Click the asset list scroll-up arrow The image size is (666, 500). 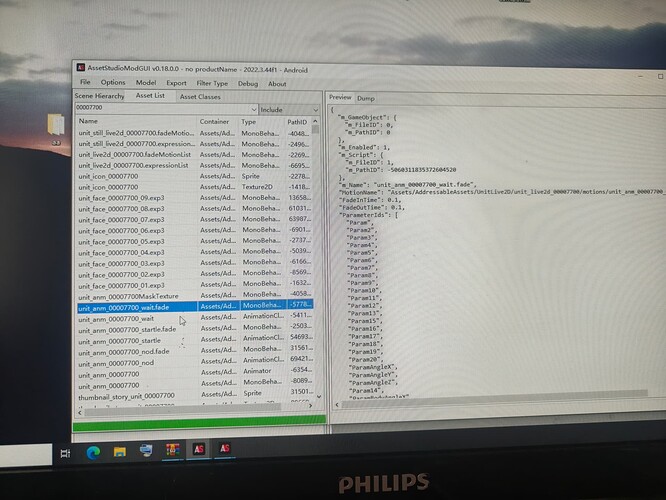point(316,121)
